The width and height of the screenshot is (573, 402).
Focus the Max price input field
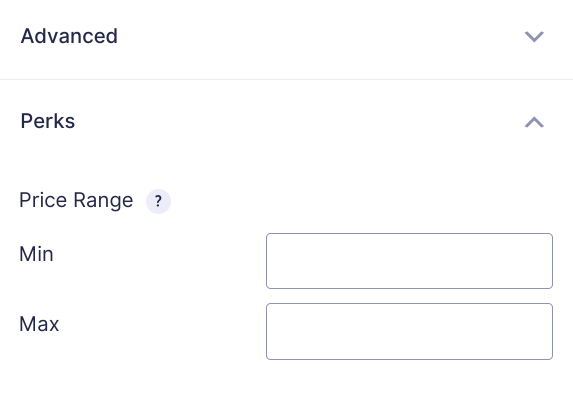point(409,331)
